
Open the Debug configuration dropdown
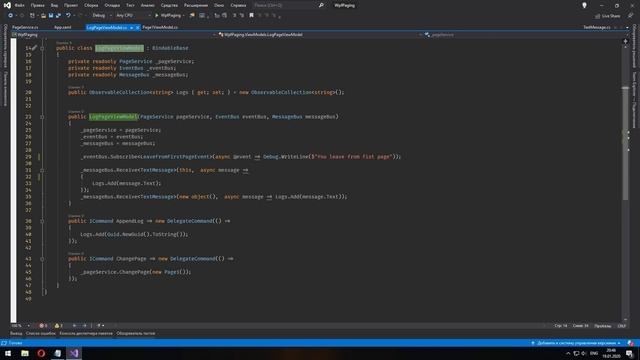coord(101,16)
